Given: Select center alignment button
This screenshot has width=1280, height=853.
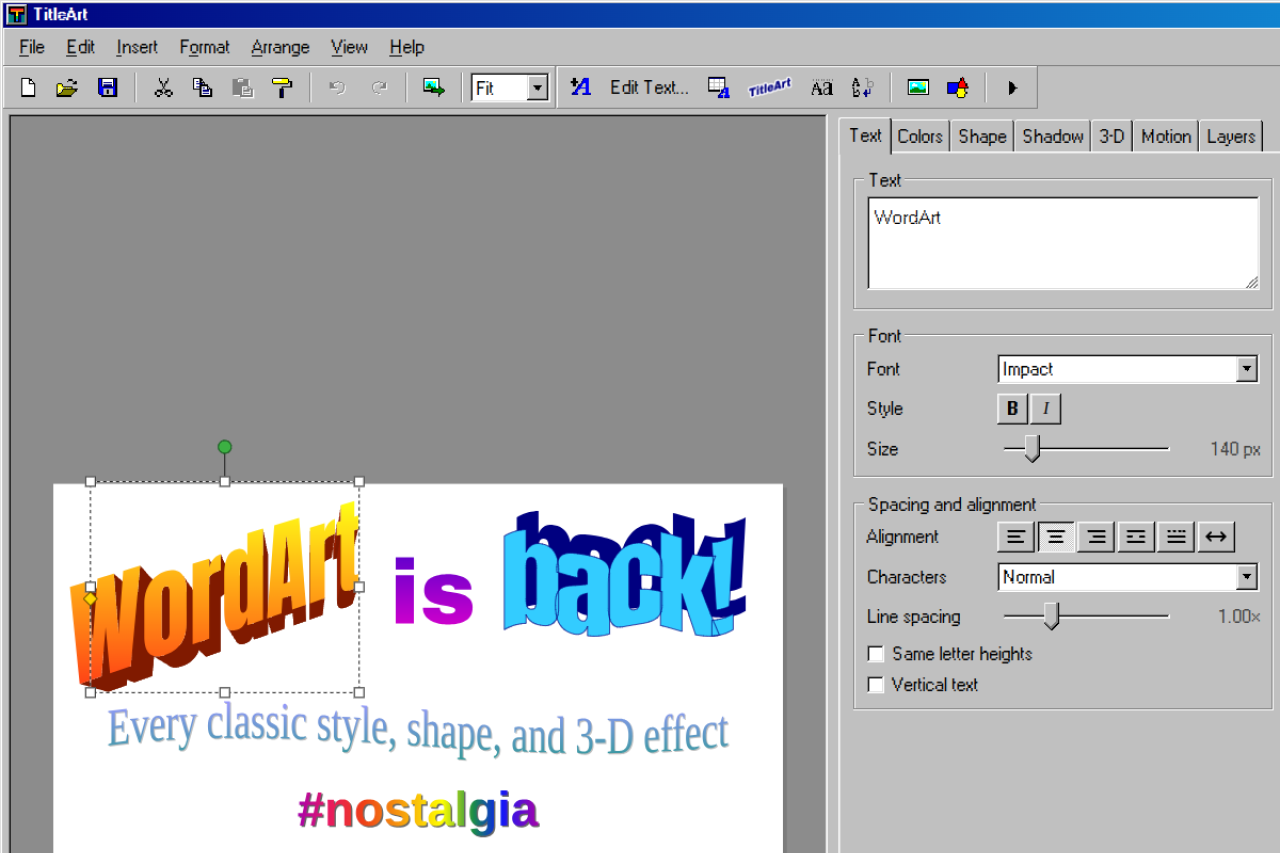Looking at the screenshot, I should coord(1056,537).
